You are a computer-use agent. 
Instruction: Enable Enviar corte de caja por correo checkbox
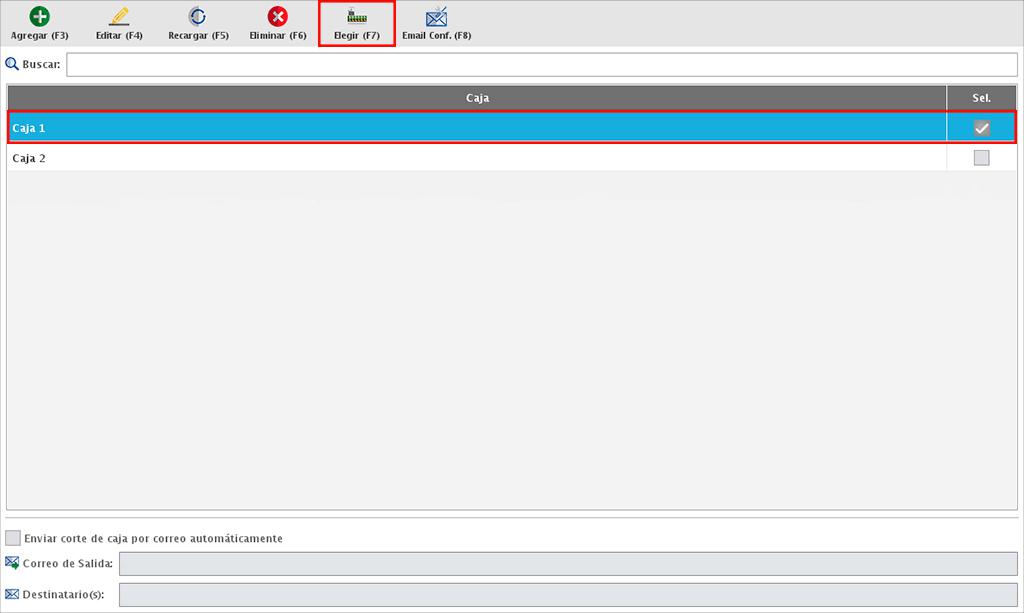[x=13, y=538]
